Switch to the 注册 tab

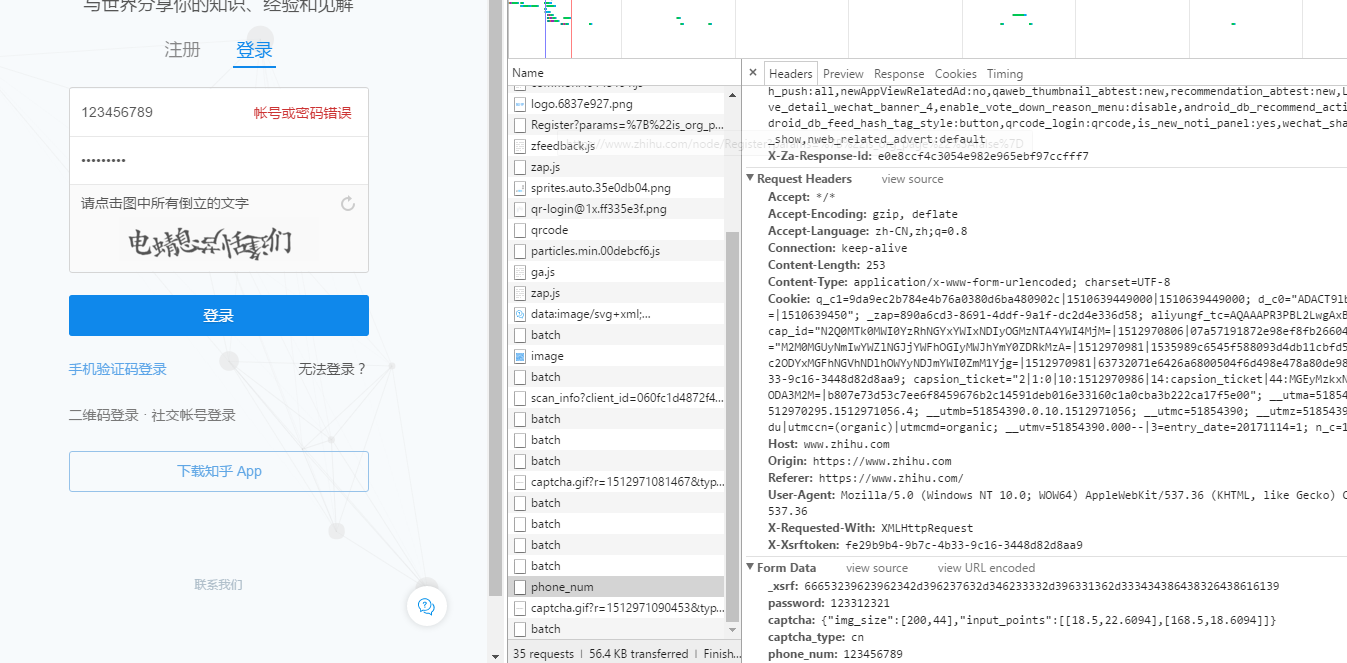[x=182, y=50]
